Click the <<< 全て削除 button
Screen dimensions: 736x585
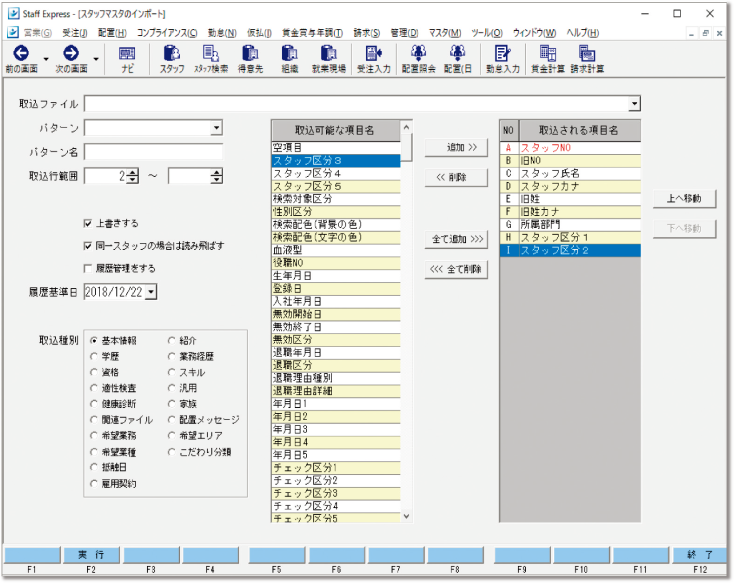[x=456, y=269]
